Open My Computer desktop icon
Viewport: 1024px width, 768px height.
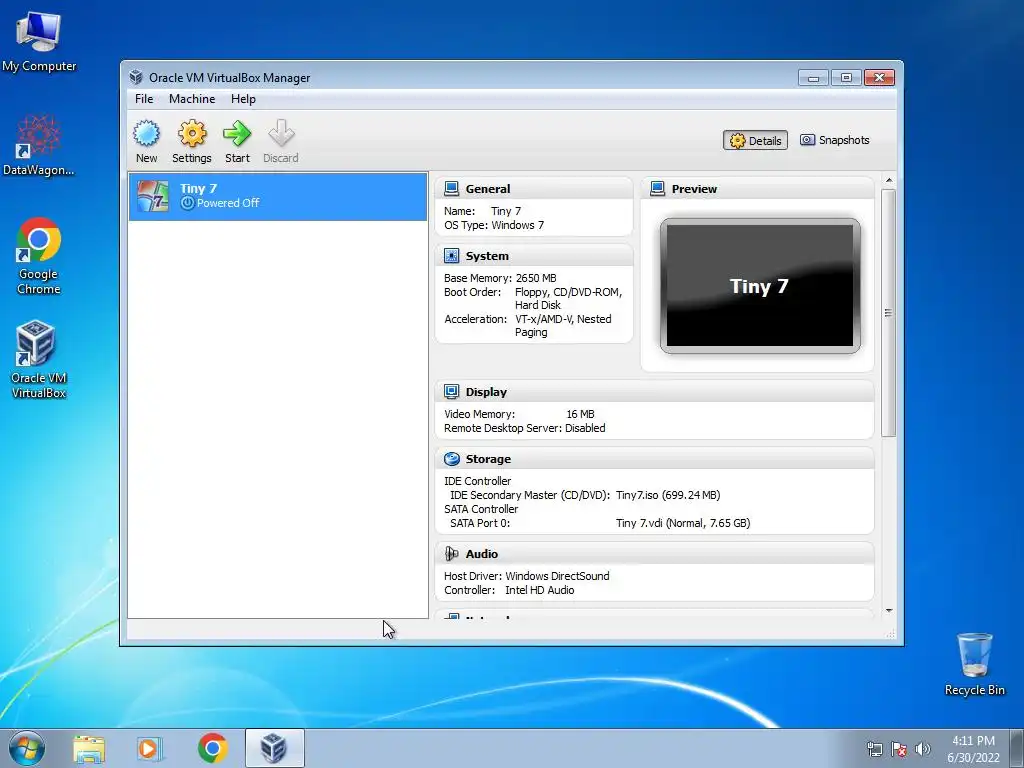39,41
